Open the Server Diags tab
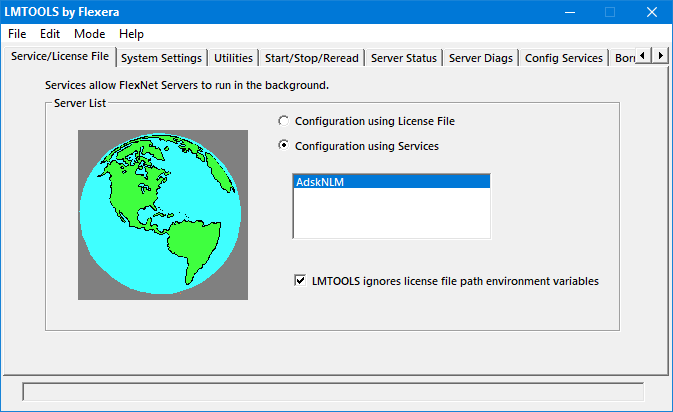Viewport: 673px width, 412px height. pyautogui.click(x=481, y=58)
